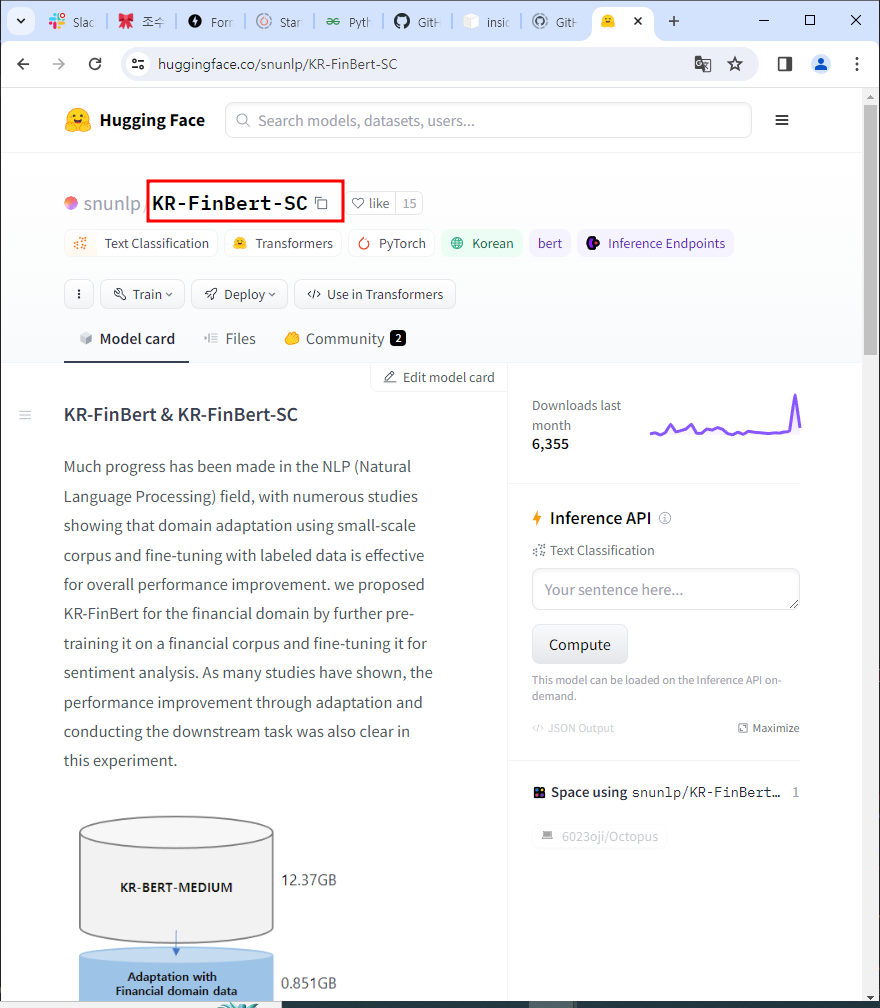Viewport: 880px width, 1008px height.
Task: Open the Transformers library tag
Action: click(x=283, y=244)
